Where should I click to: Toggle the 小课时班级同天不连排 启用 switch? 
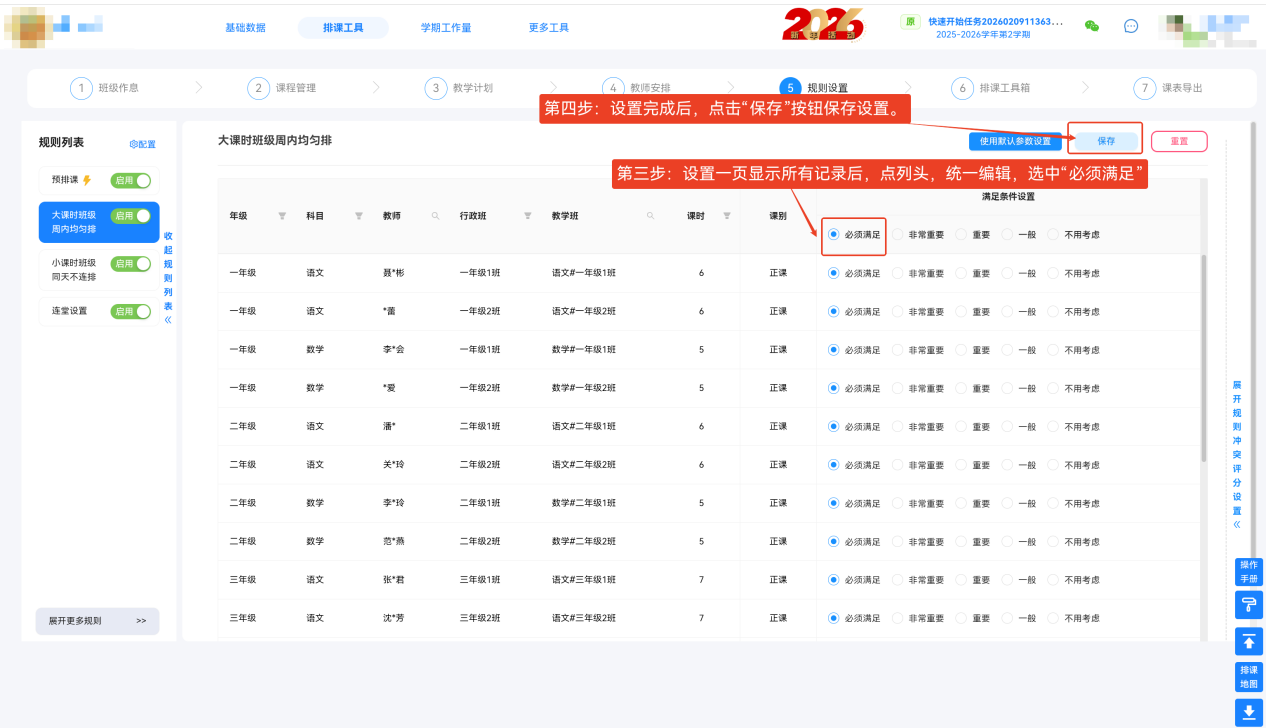(131, 264)
